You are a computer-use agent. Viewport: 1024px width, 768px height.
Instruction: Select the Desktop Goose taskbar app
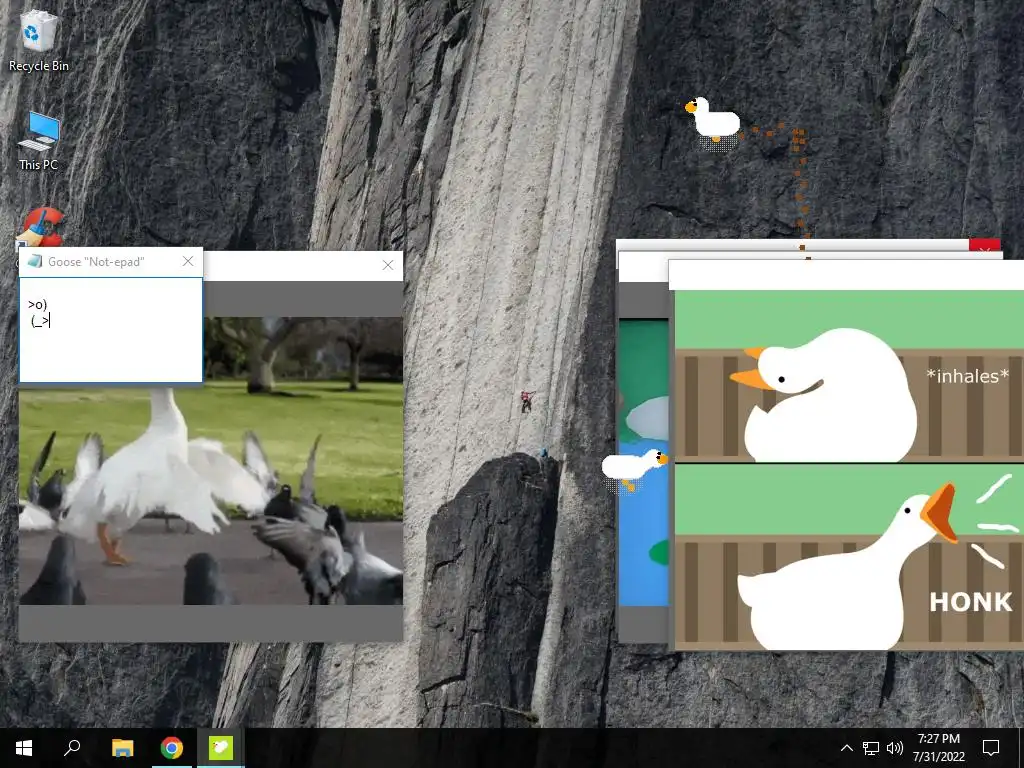pos(221,748)
